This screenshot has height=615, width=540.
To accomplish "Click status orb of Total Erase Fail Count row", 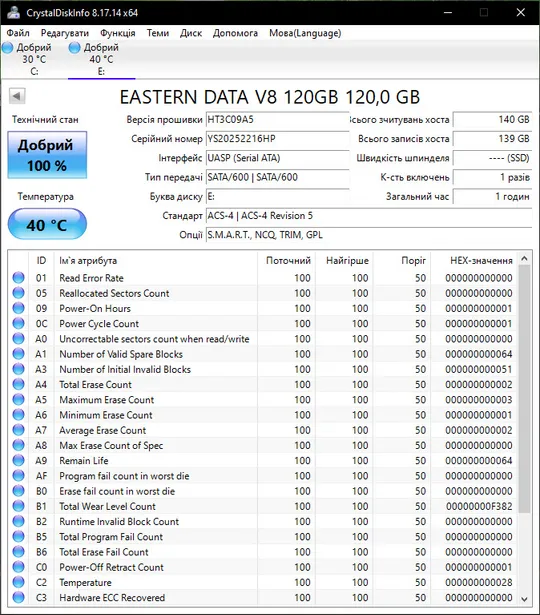I will click(18, 552).
